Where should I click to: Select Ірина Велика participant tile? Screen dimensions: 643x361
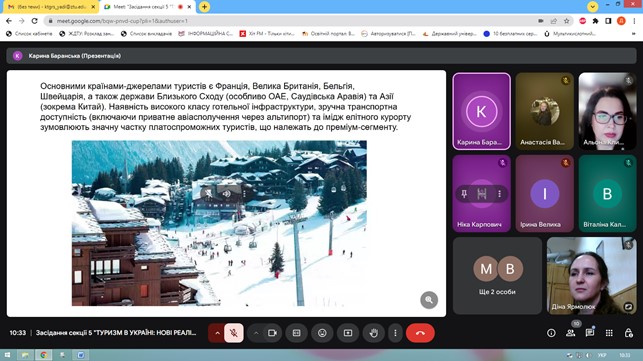[x=545, y=194]
